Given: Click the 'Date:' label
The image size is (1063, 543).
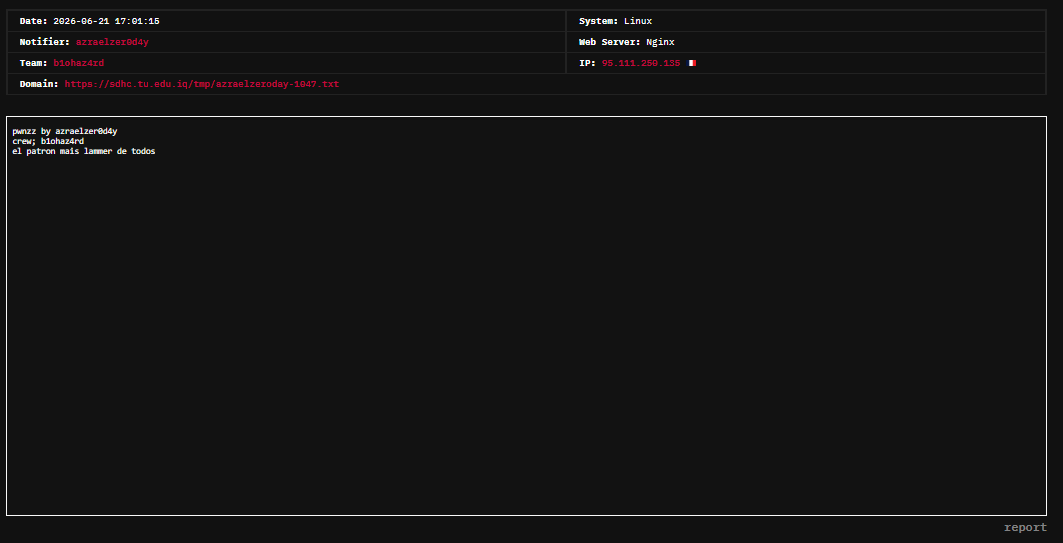Looking at the screenshot, I should click(33, 21).
